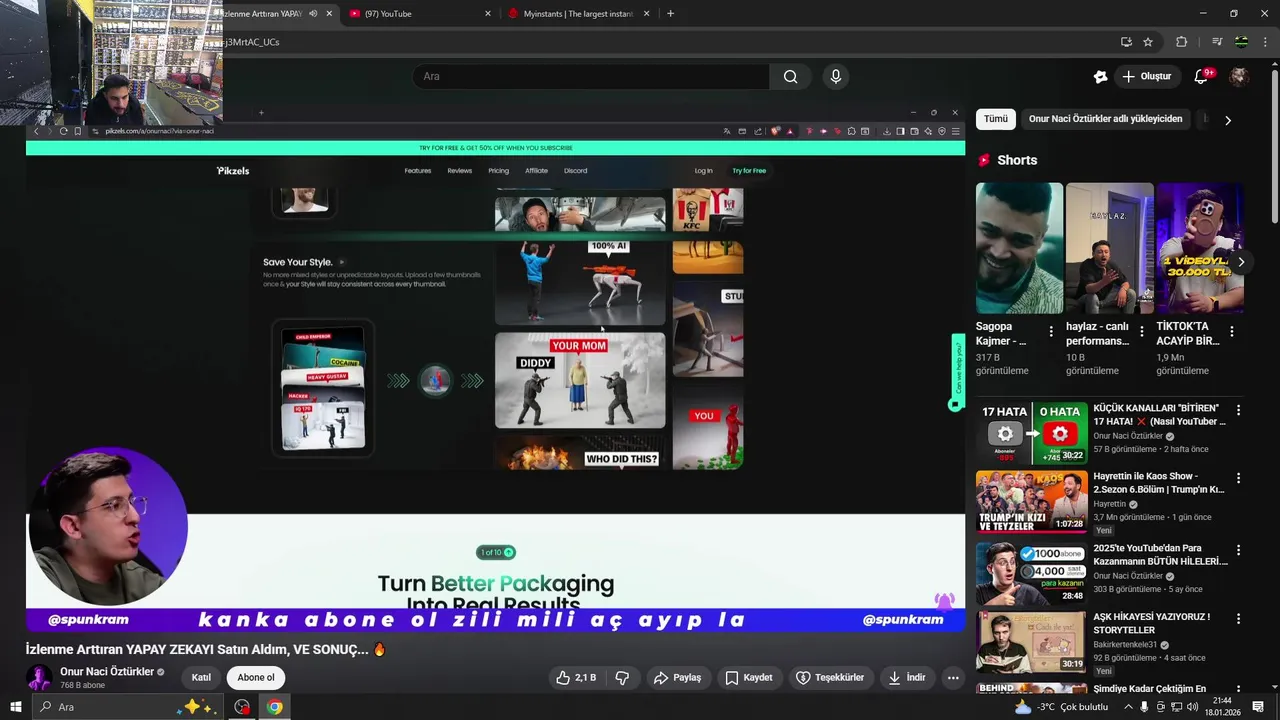The height and width of the screenshot is (720, 1280).
Task: Open YouTube notifications bell
Action: (1202, 76)
